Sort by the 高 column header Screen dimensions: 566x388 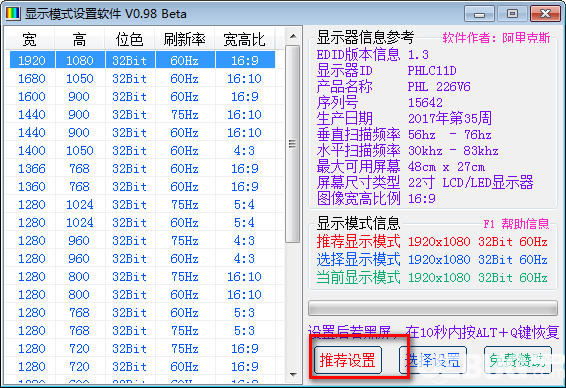click(x=79, y=39)
